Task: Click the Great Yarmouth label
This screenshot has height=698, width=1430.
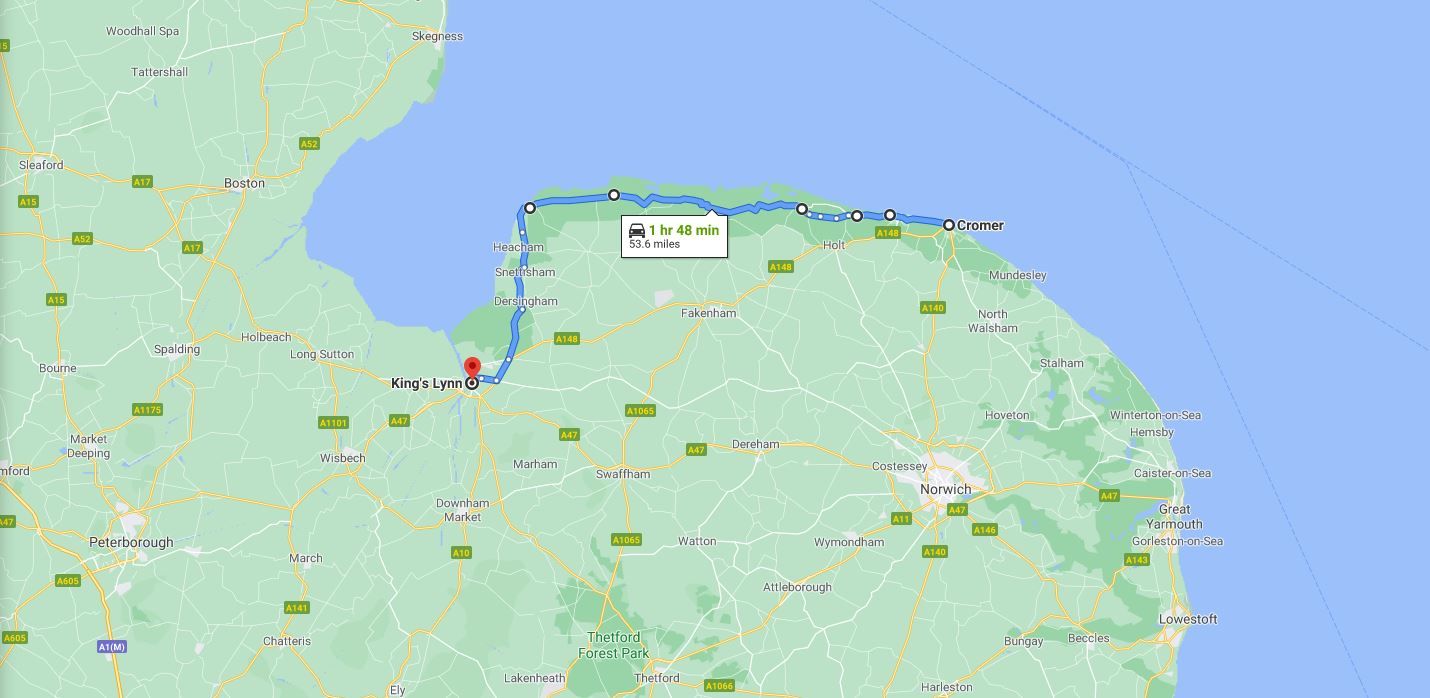Action: point(1174,517)
